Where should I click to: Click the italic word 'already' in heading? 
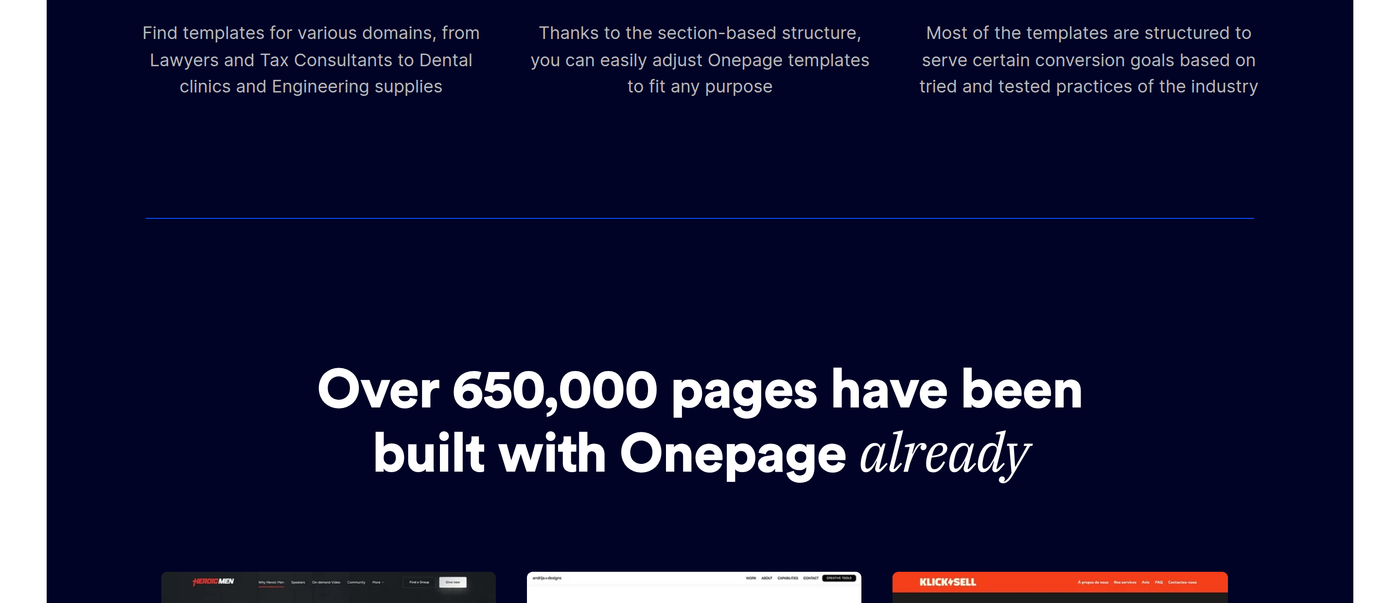click(x=945, y=455)
